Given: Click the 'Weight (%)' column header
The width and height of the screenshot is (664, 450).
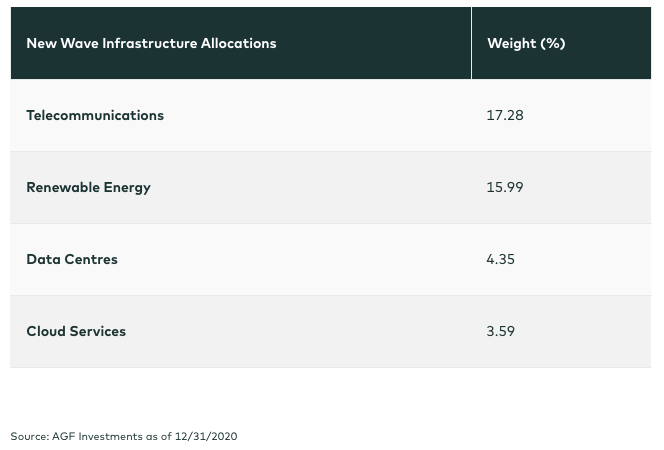Looking at the screenshot, I should tap(526, 44).
